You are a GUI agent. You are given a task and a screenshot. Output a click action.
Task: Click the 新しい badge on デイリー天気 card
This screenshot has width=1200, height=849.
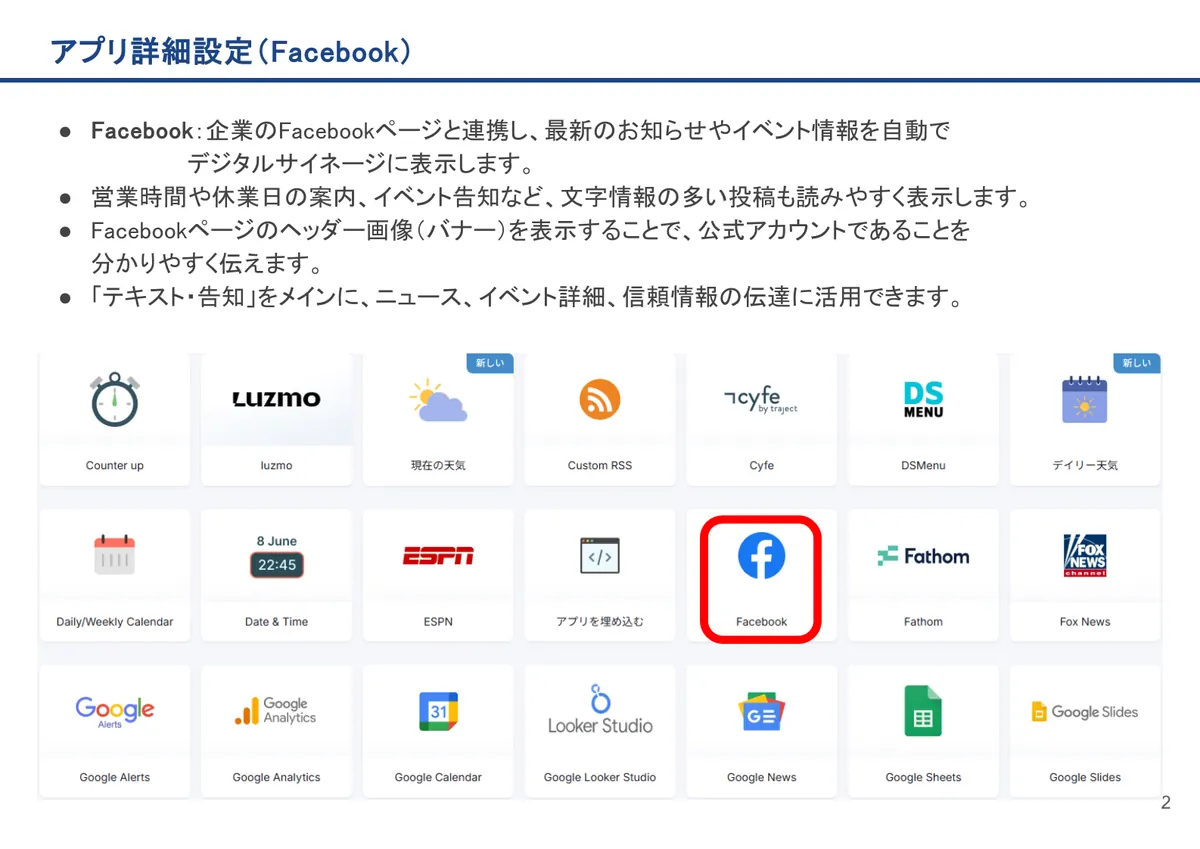(1137, 363)
